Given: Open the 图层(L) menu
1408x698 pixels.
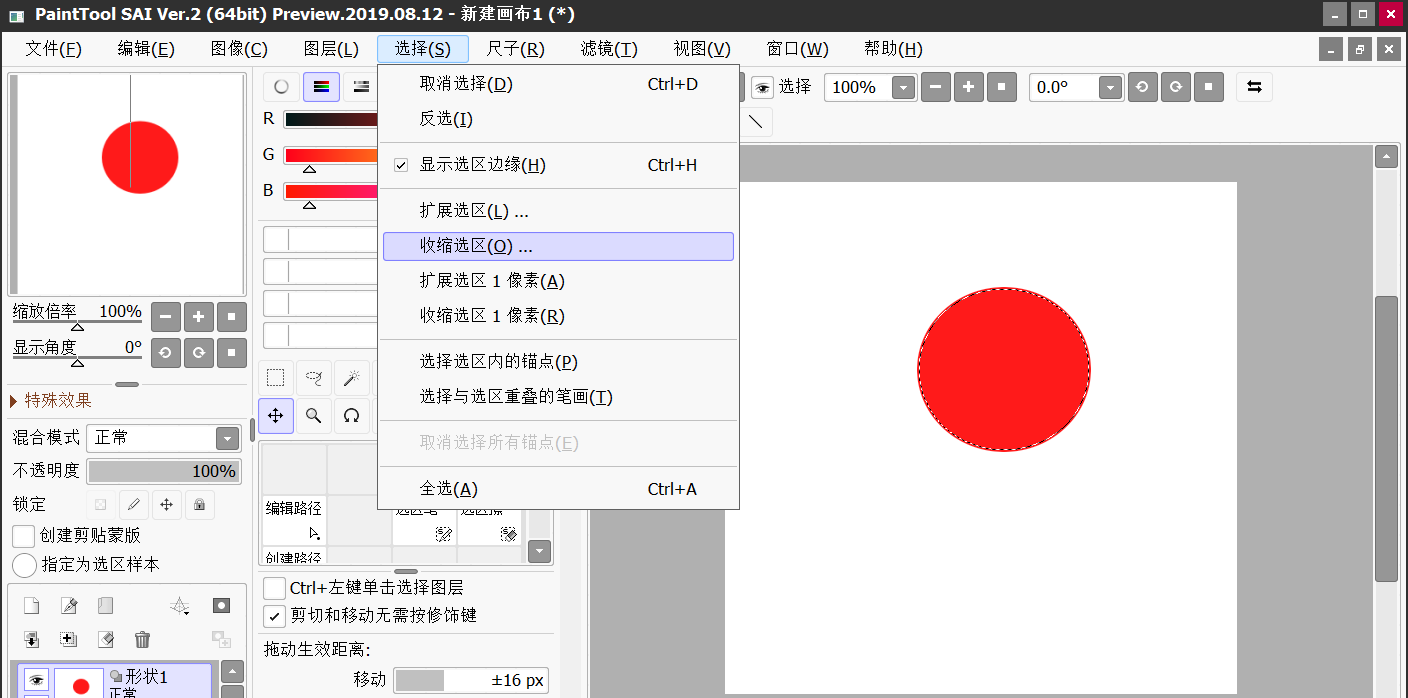Looking at the screenshot, I should [331, 49].
